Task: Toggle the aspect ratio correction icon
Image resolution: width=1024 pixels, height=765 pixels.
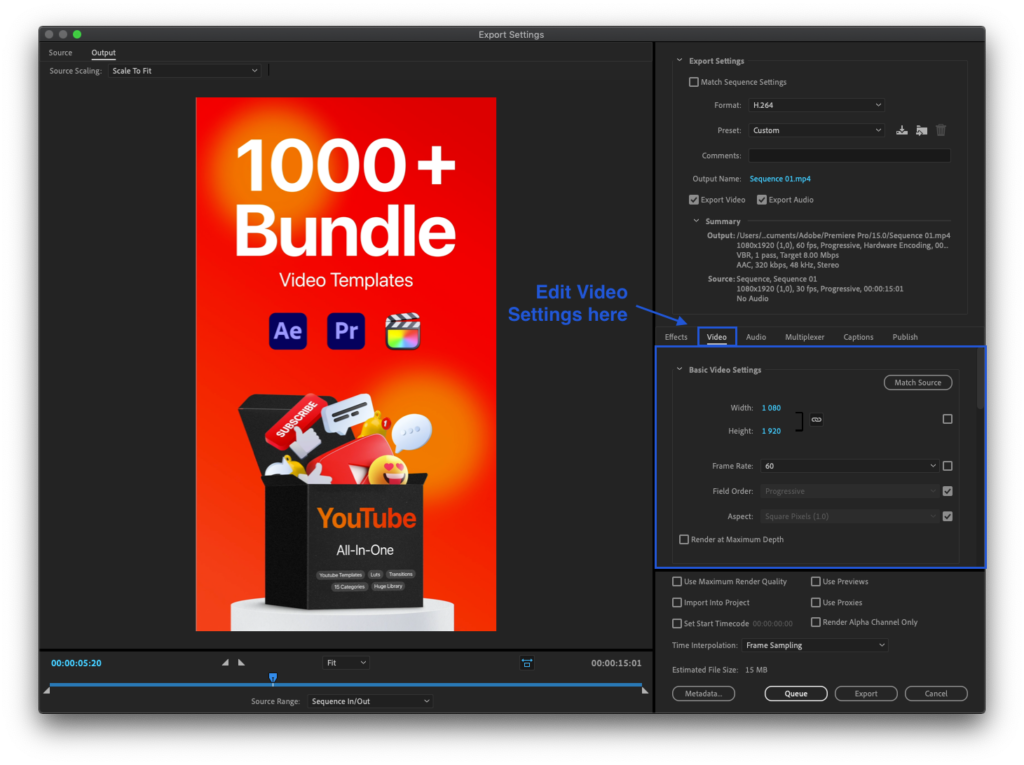Action: [527, 663]
